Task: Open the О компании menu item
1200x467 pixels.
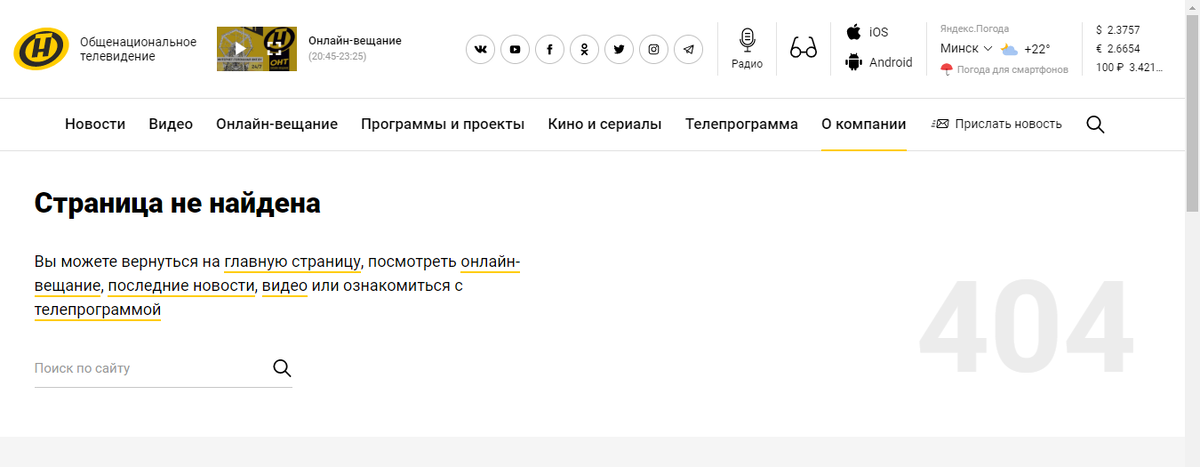Action: click(864, 124)
